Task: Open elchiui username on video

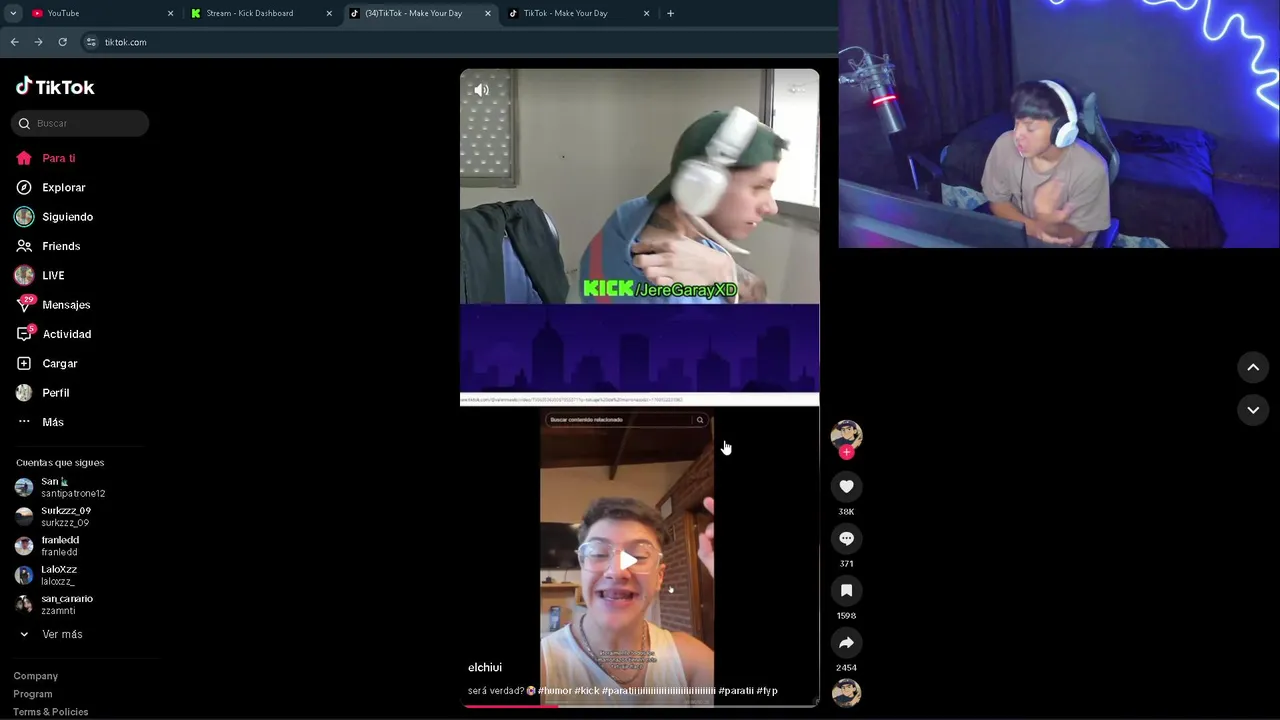Action: point(485,667)
